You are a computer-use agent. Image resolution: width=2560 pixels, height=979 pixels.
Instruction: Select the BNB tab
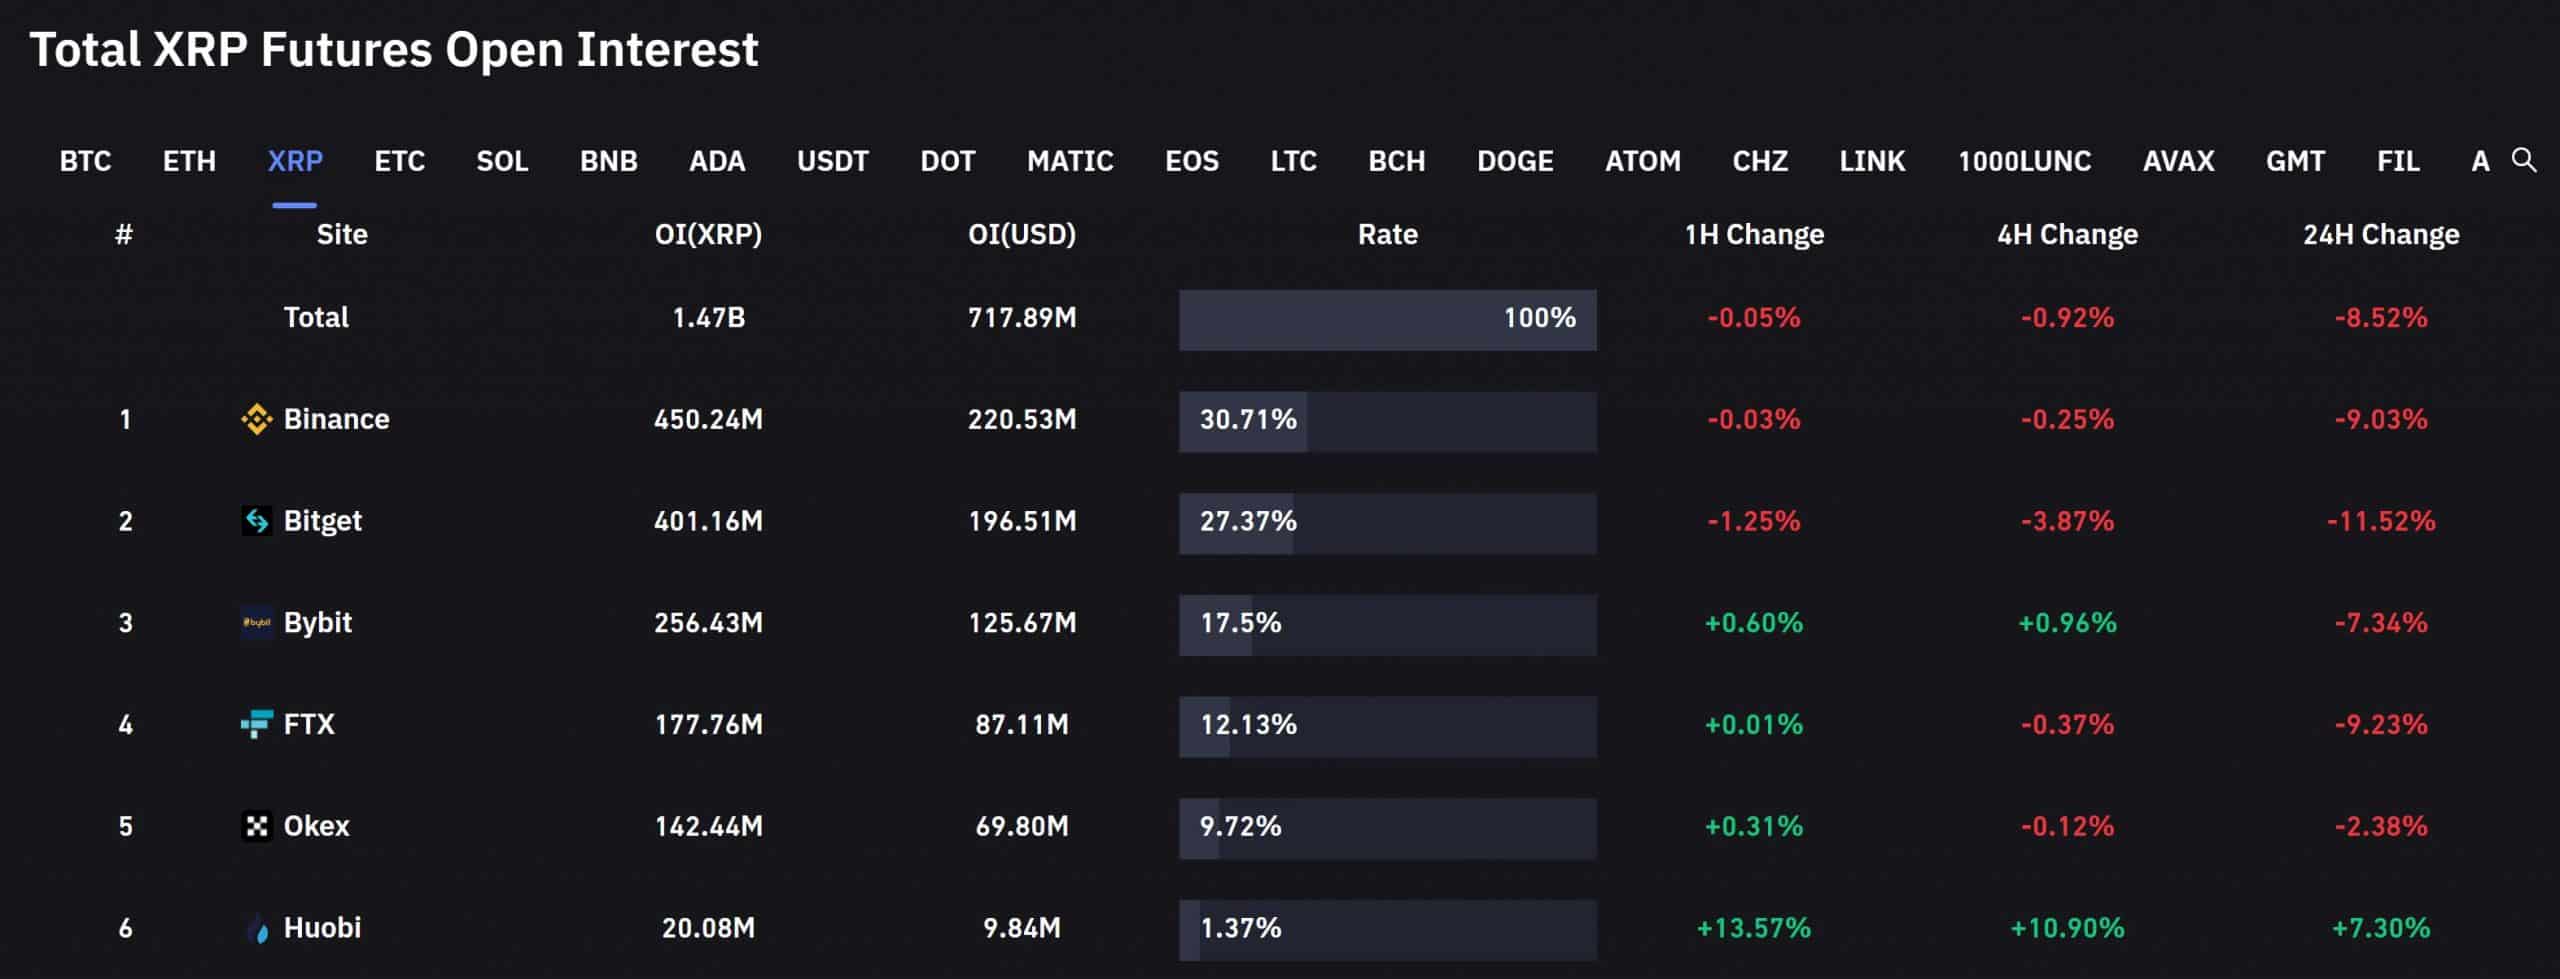609,161
